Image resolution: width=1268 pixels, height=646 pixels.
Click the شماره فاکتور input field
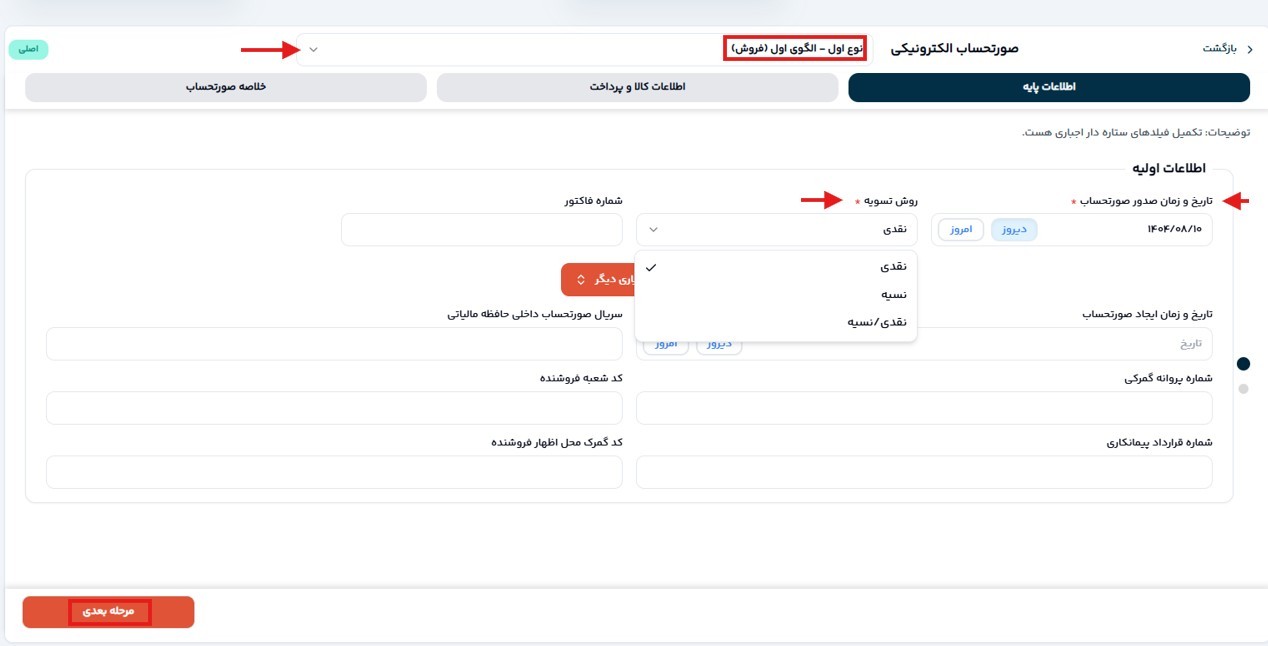(x=481, y=230)
